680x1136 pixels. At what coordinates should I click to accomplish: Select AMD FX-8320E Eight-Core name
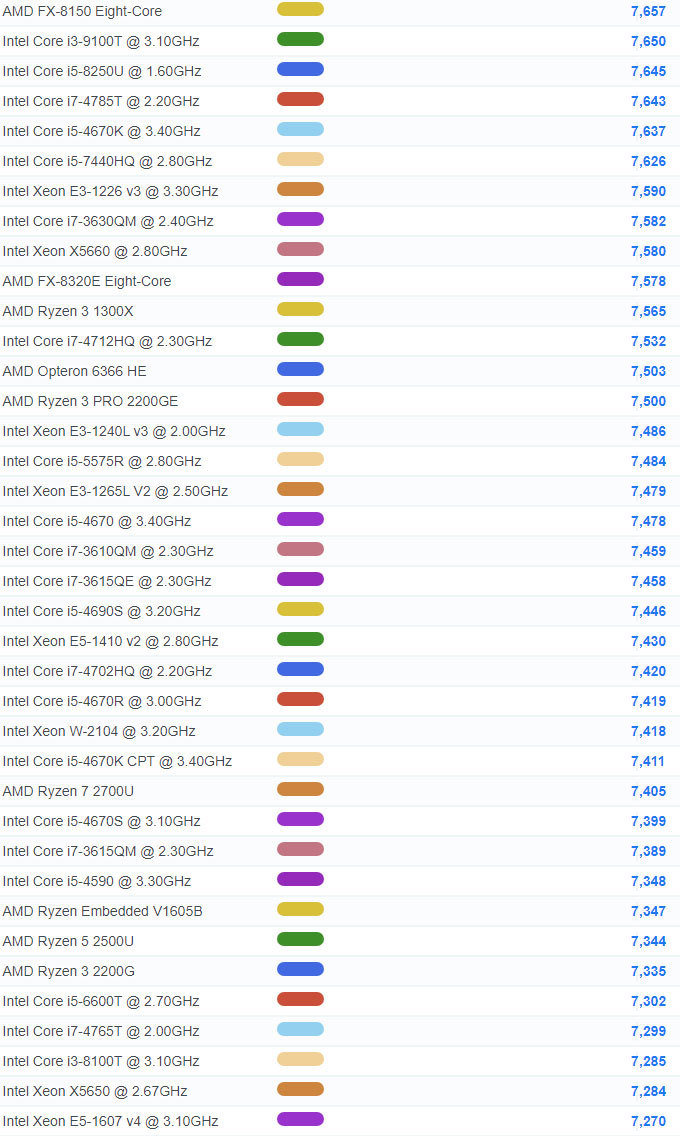tap(87, 281)
